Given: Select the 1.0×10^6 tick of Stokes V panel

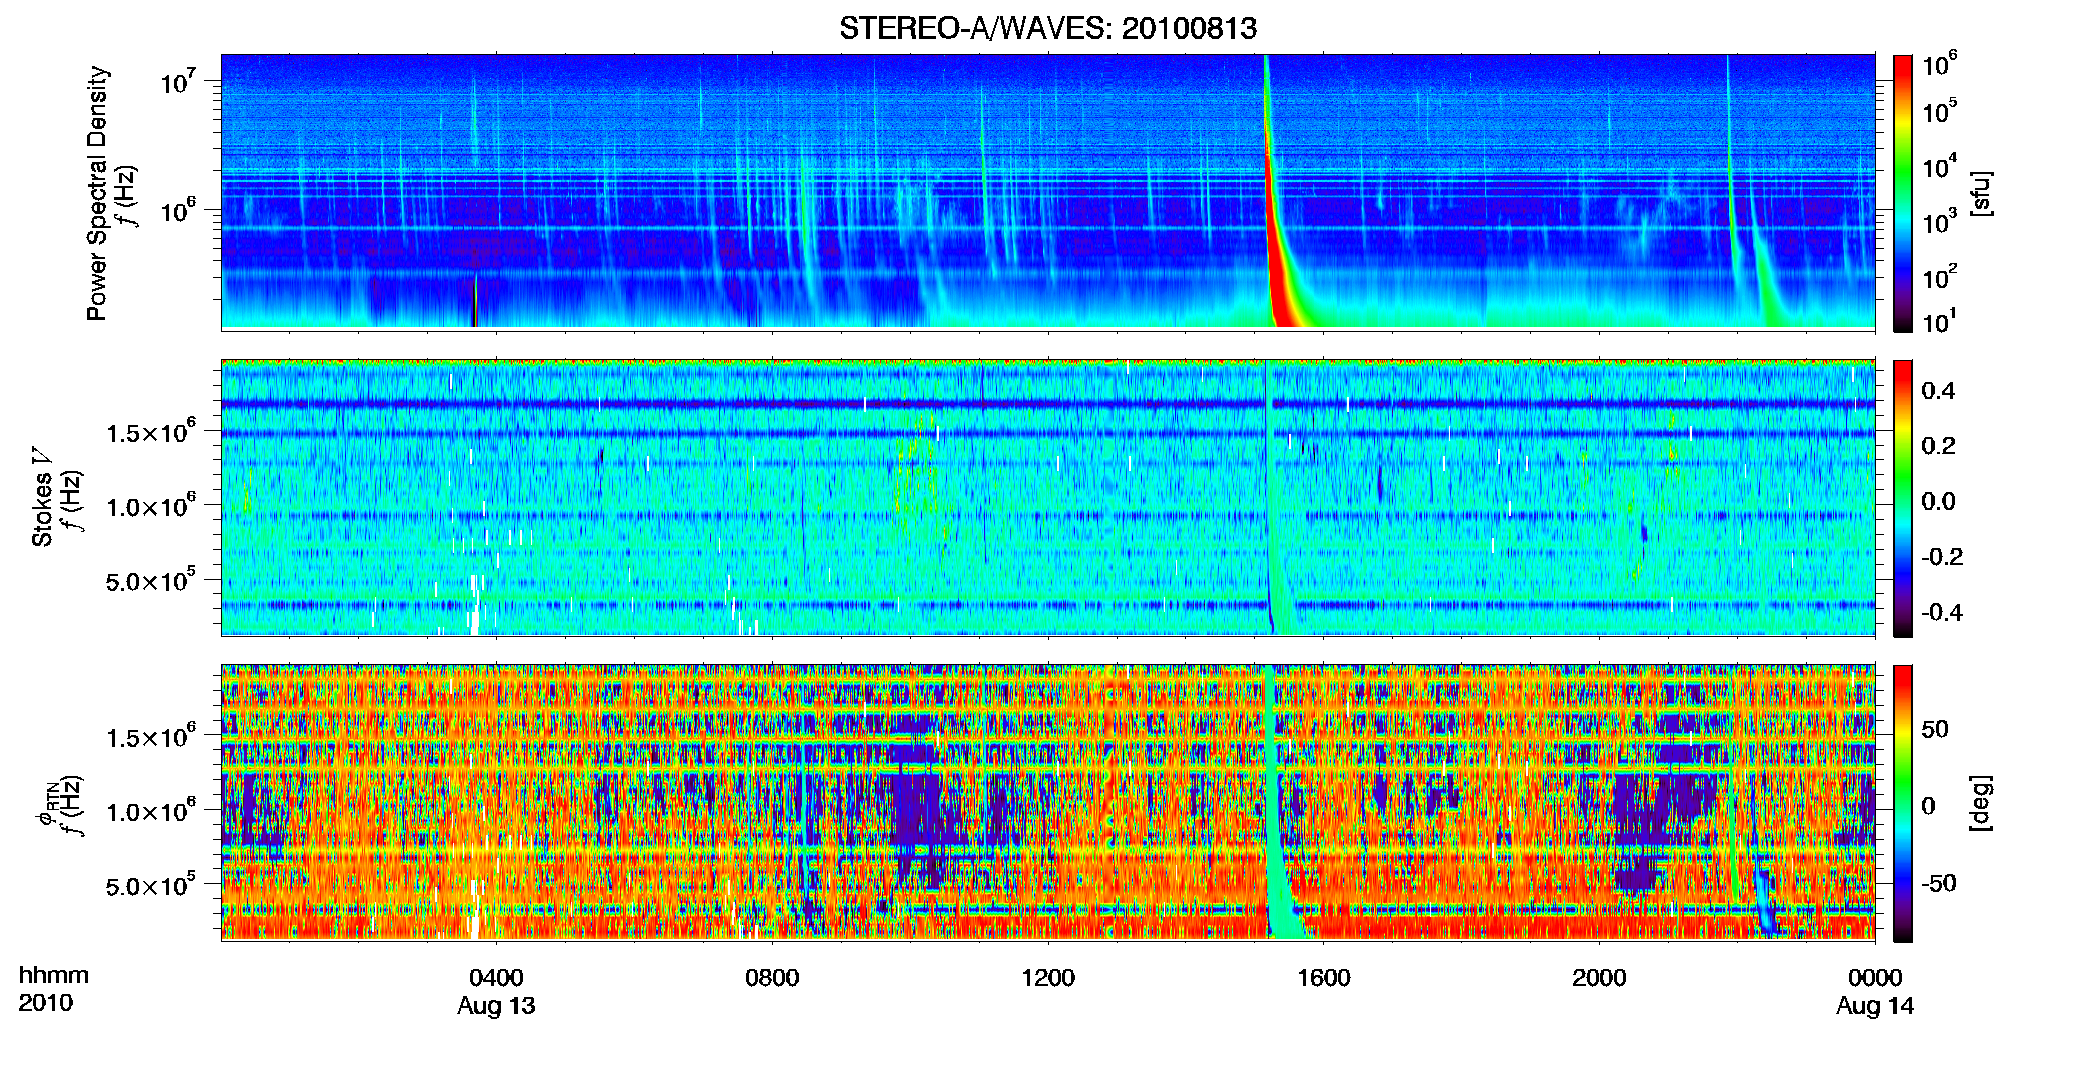Looking at the screenshot, I should point(151,506).
